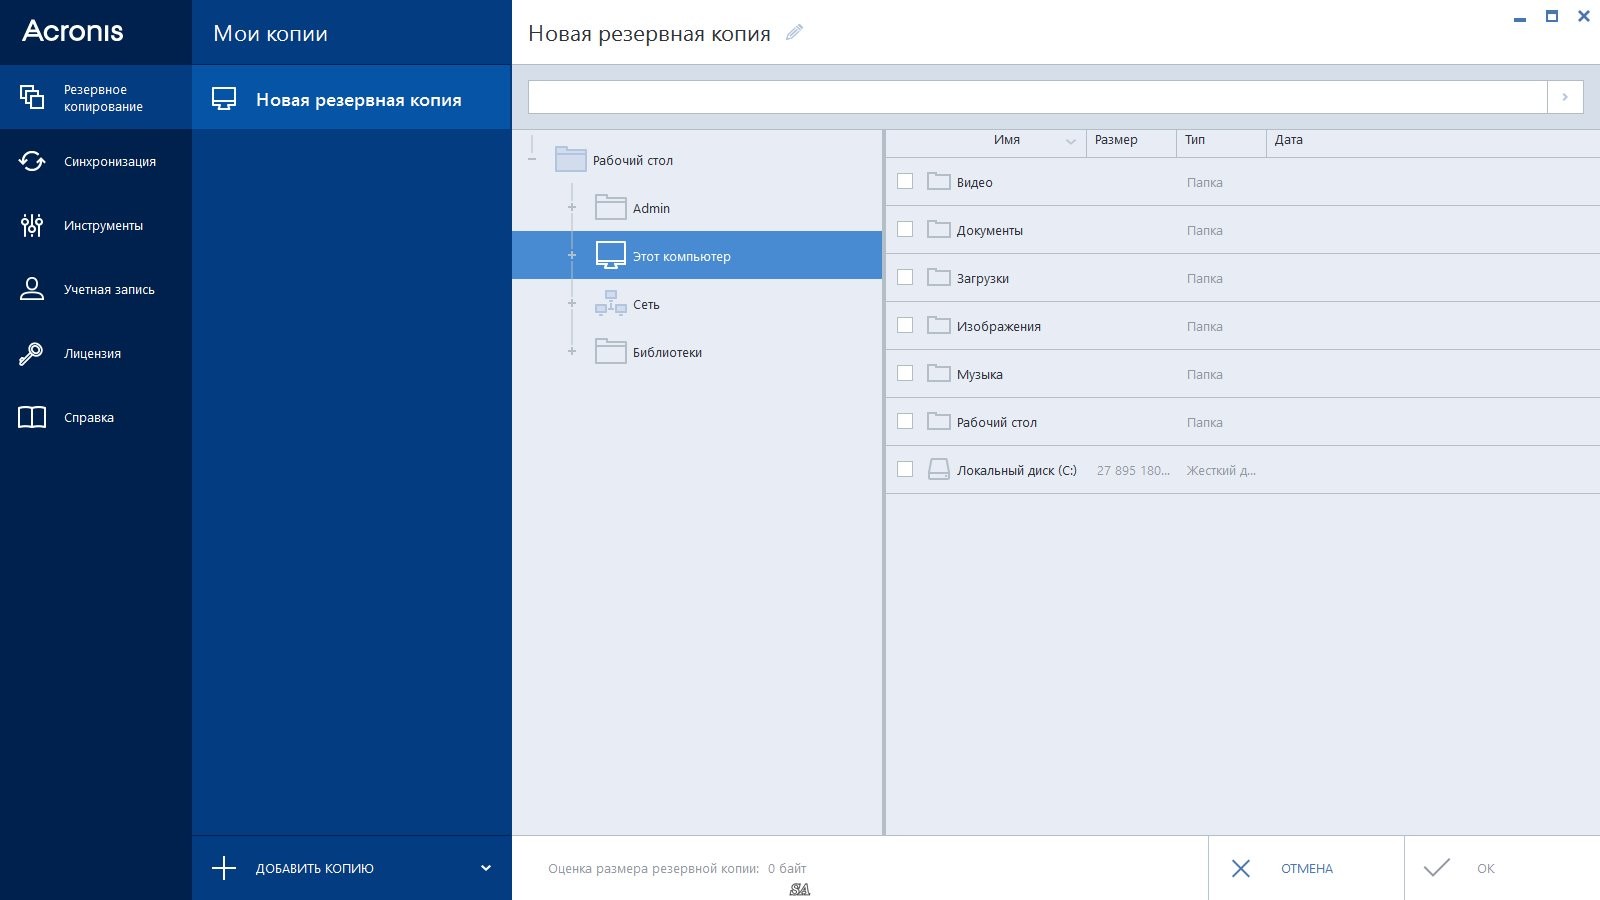Click the backup size estimate 0 байт text
Viewport: 1600px width, 900px height.
(787, 868)
